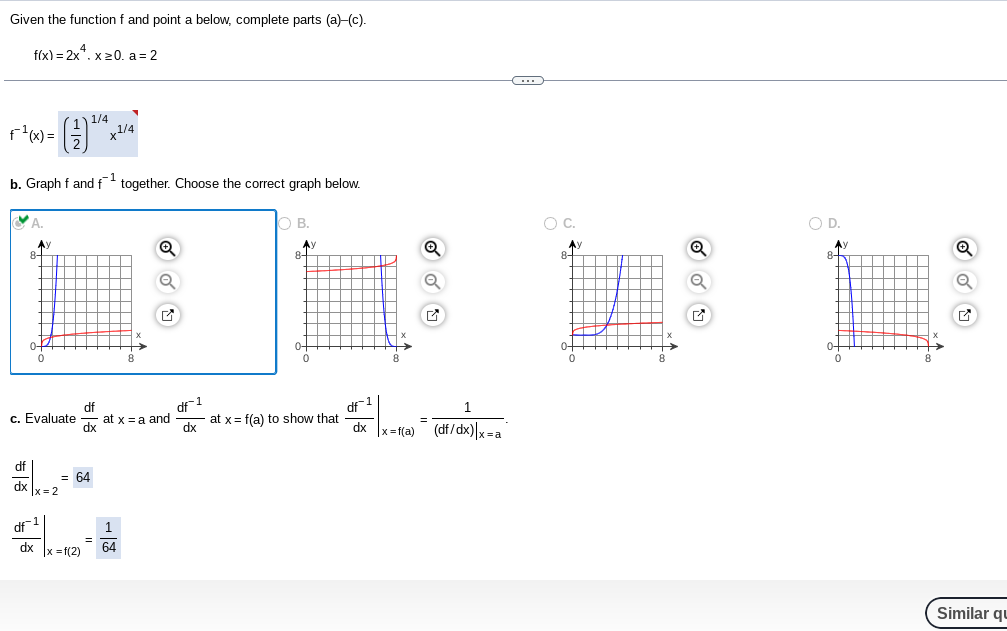This screenshot has height=631, width=1007.
Task: Enlarge graph A in popup view
Action: [167, 315]
